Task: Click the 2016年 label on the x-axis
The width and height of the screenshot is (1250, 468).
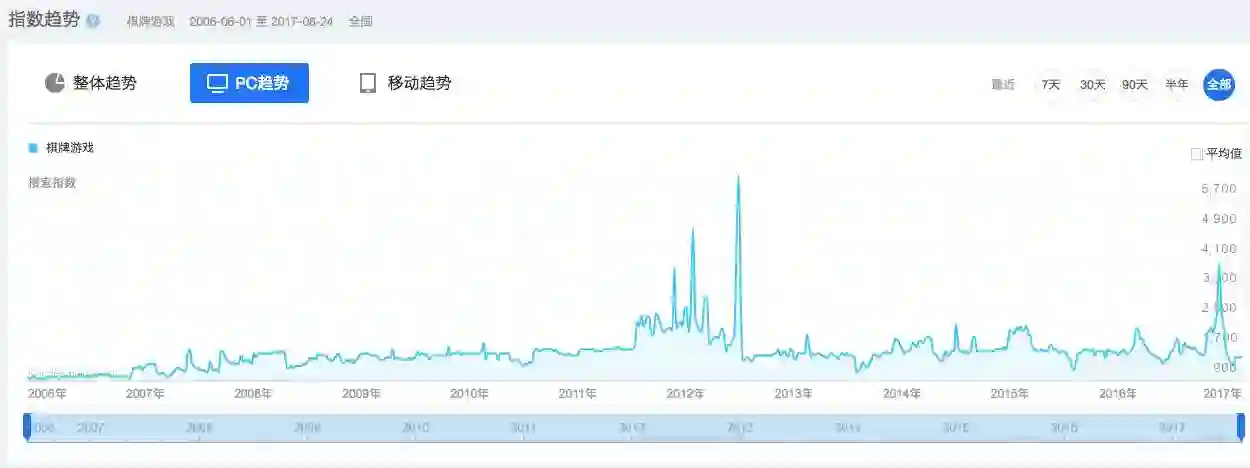Action: 1117,394
